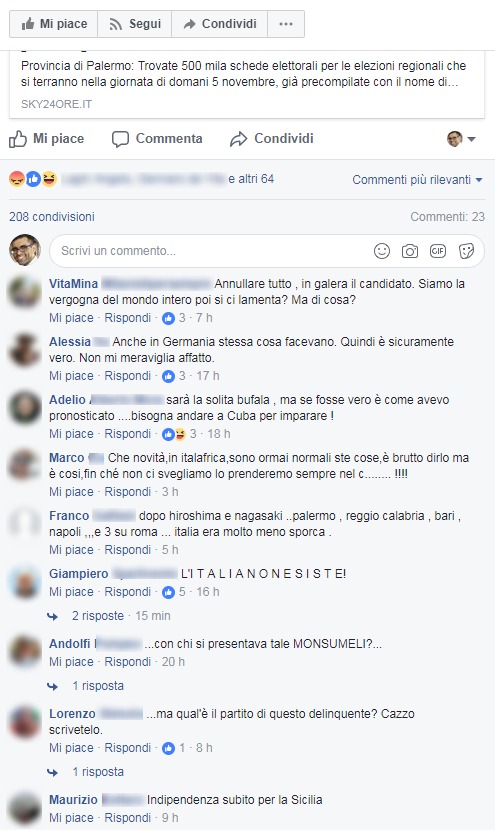Image resolution: width=495 pixels, height=830 pixels.
Task: Expand the 2 risposte under Giampiero's comment
Action: [x=98, y=616]
